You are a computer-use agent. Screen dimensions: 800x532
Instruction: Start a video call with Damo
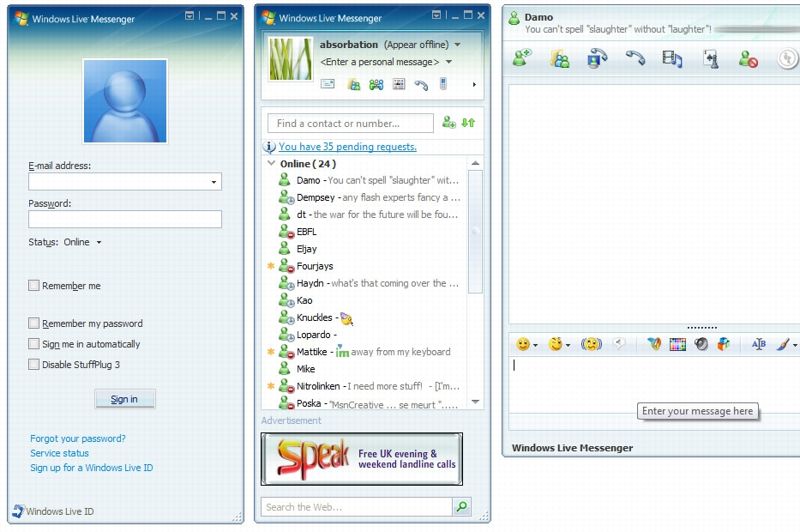click(x=597, y=58)
